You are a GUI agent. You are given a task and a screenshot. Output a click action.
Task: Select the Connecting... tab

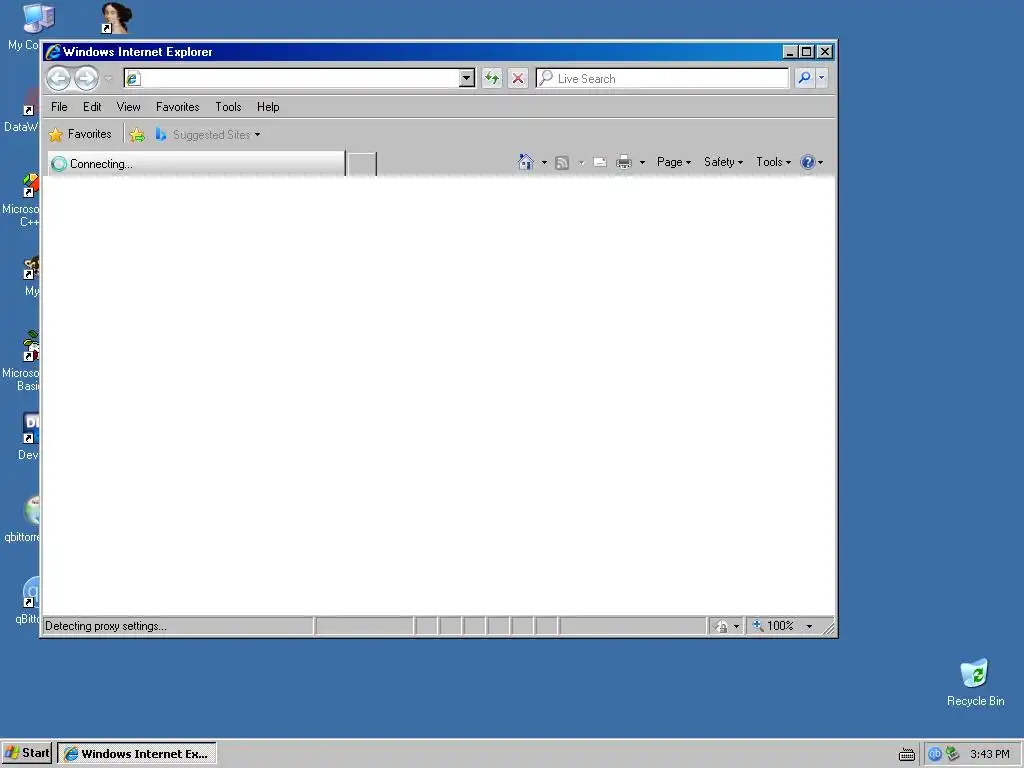[x=196, y=164]
